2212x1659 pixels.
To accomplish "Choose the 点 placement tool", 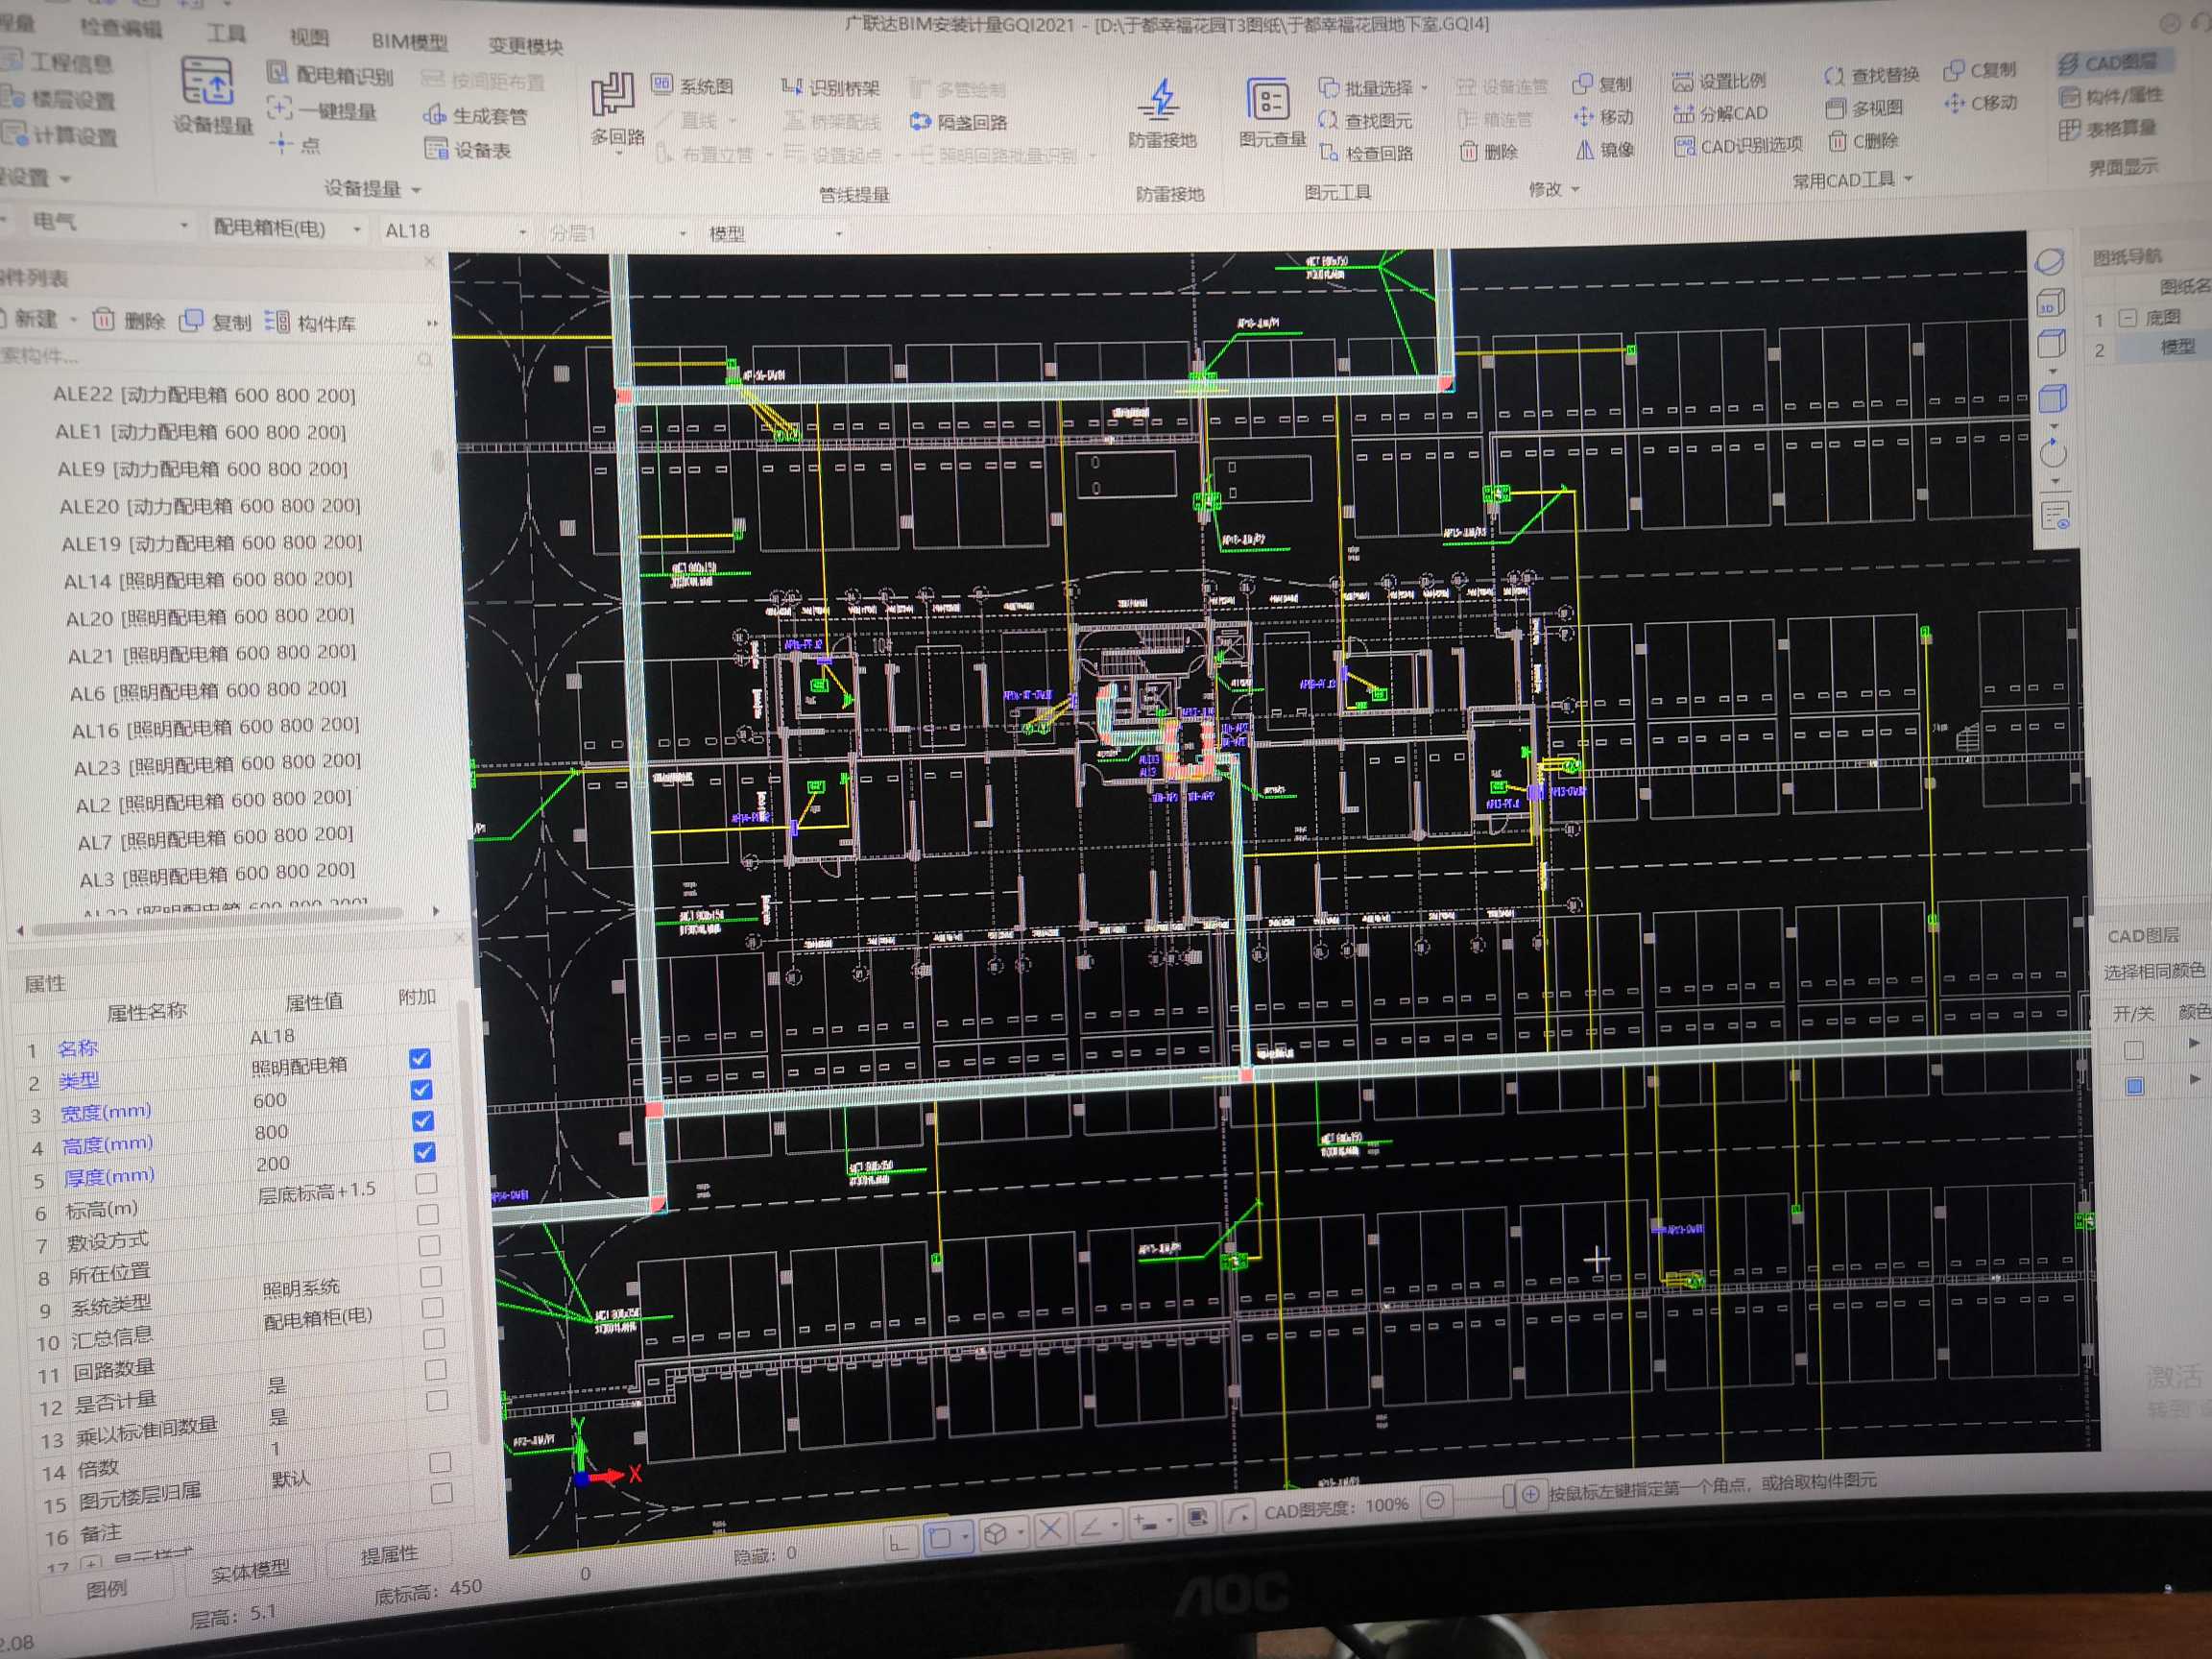I will click(295, 145).
